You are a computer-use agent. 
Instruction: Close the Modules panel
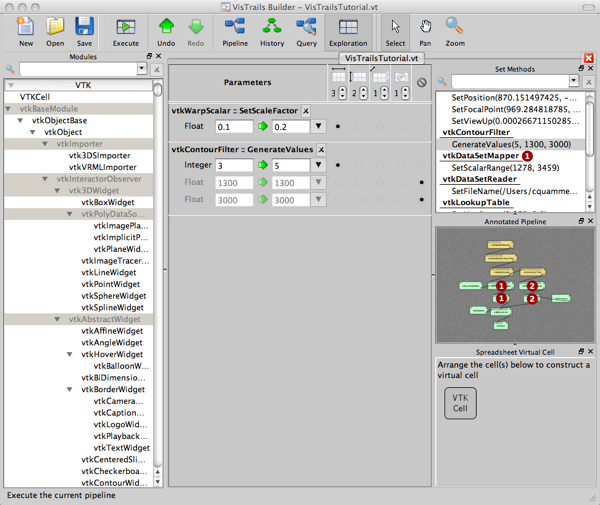coord(159,56)
